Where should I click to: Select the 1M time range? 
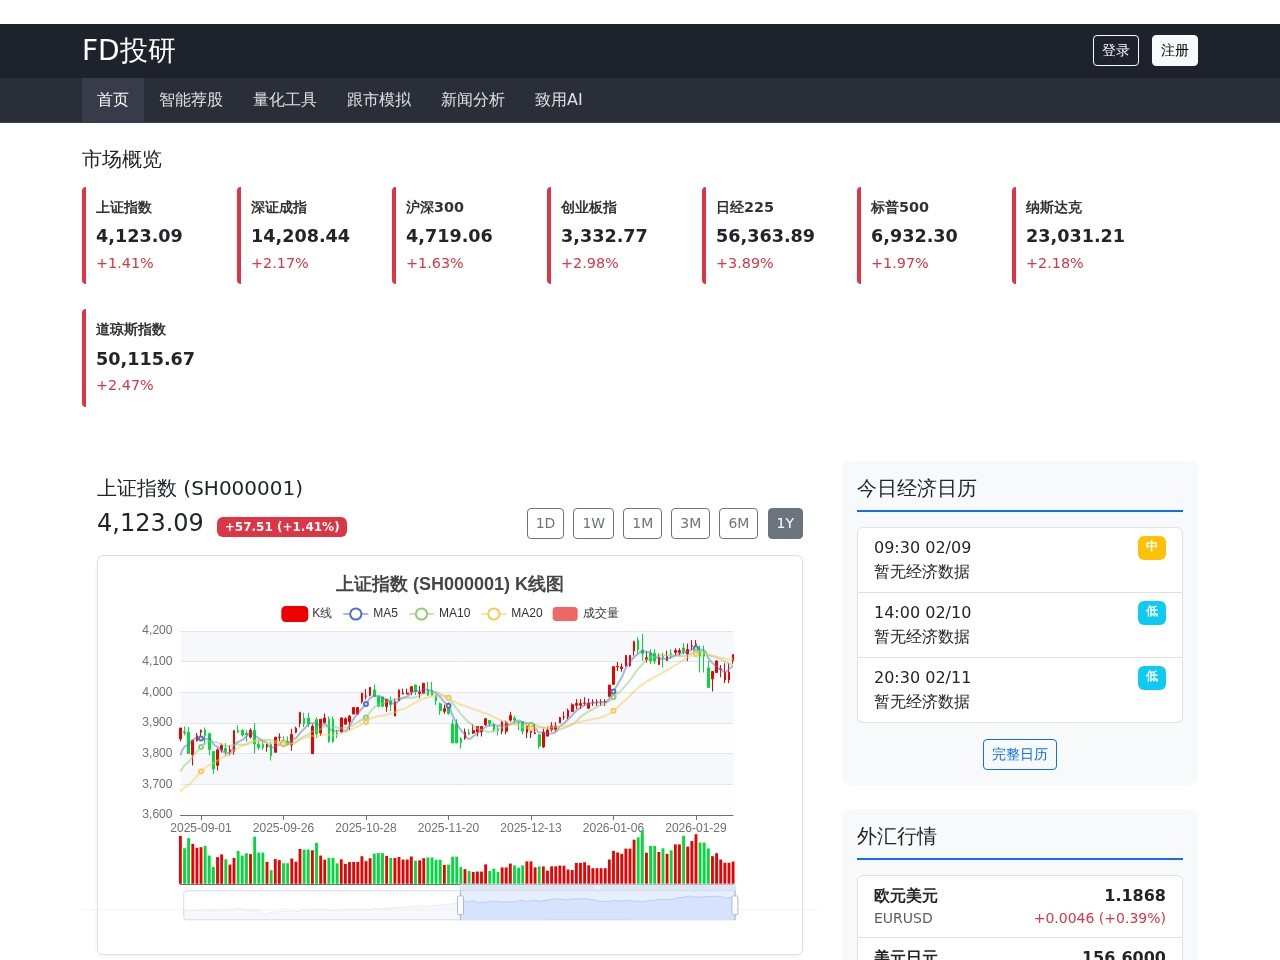click(642, 523)
